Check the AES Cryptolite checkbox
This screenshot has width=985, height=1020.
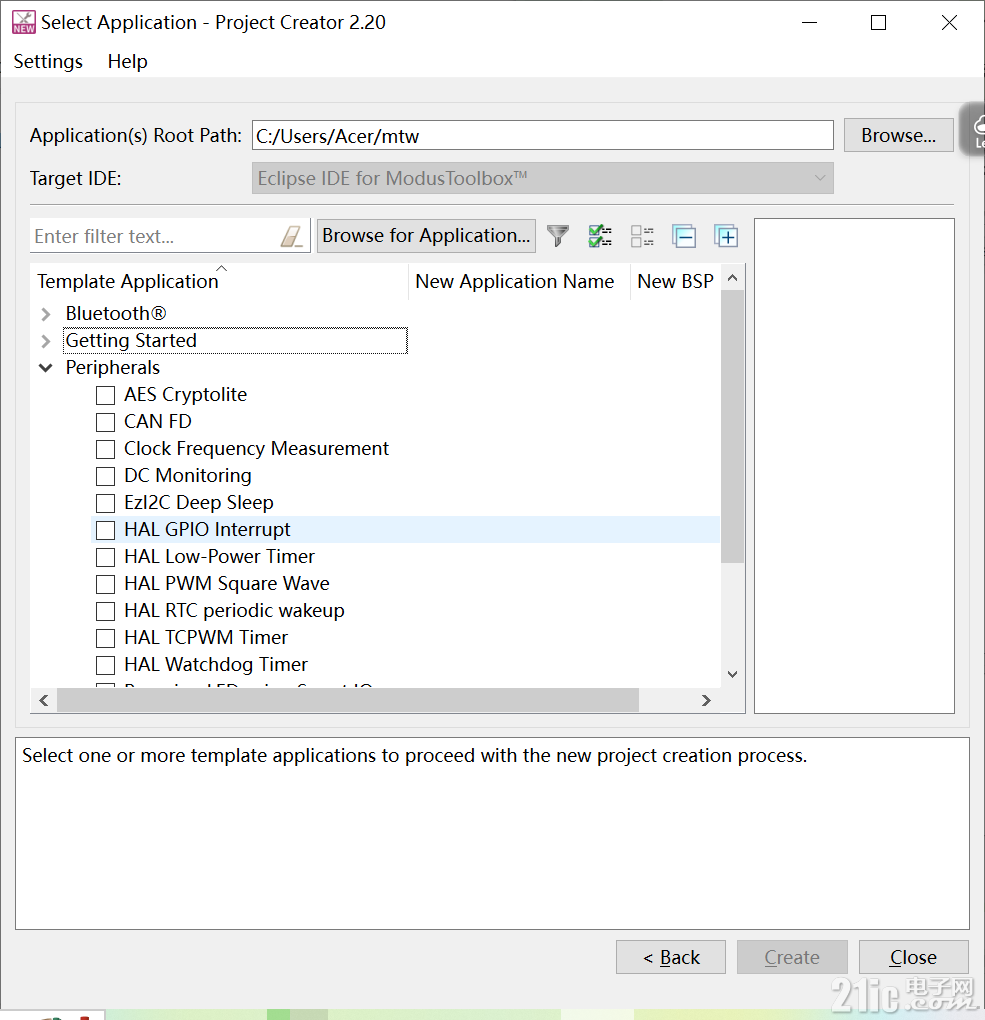click(105, 396)
